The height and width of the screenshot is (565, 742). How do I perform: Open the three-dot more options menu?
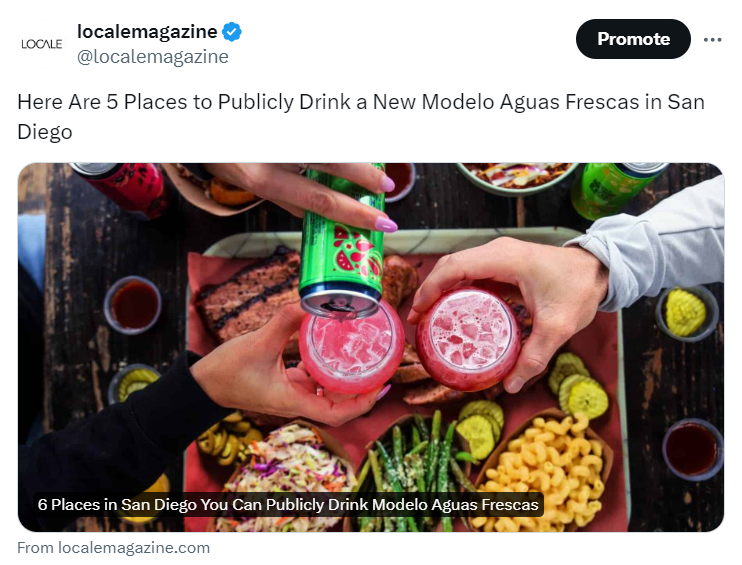(x=712, y=40)
